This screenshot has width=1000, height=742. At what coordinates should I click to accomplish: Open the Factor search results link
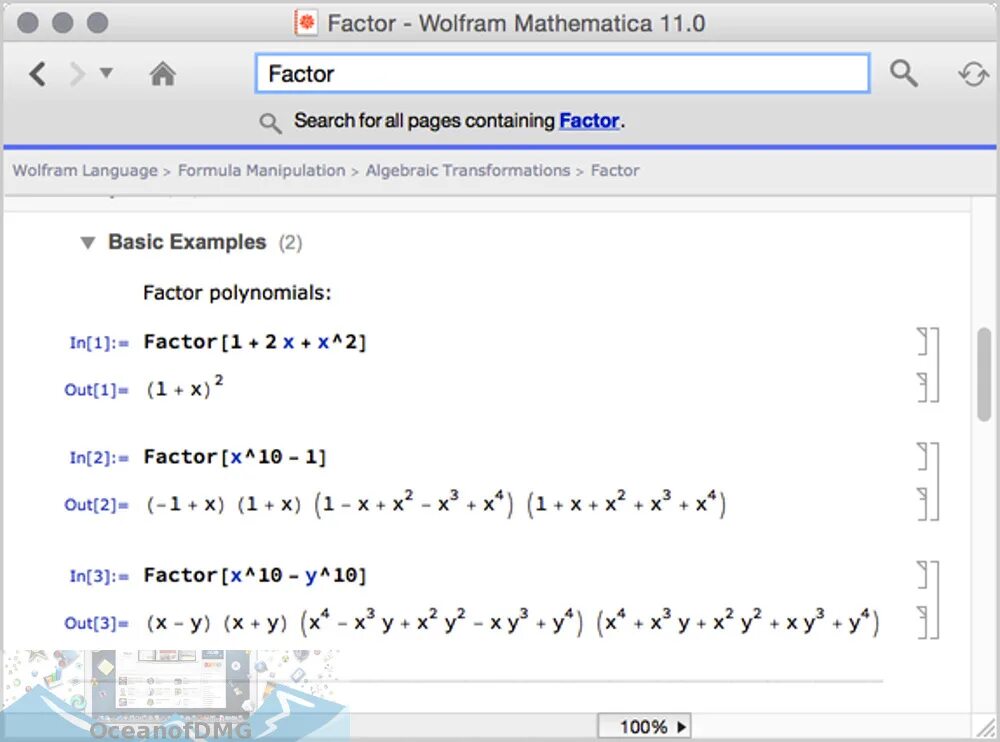(589, 121)
